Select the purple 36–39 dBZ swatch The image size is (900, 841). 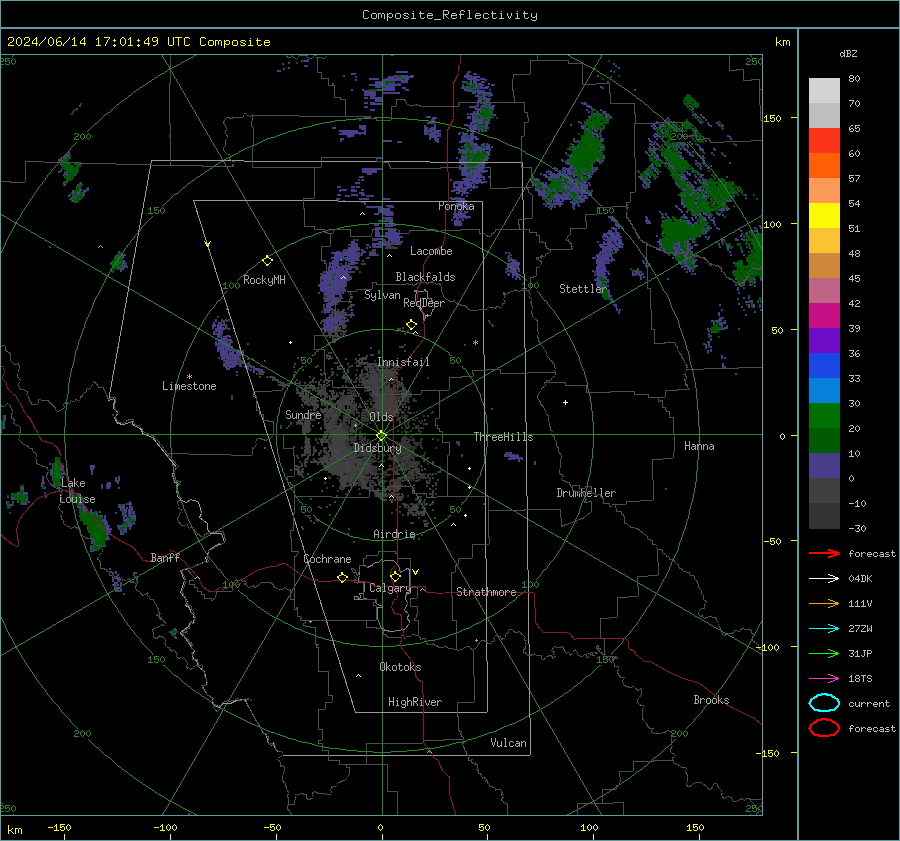coord(824,341)
